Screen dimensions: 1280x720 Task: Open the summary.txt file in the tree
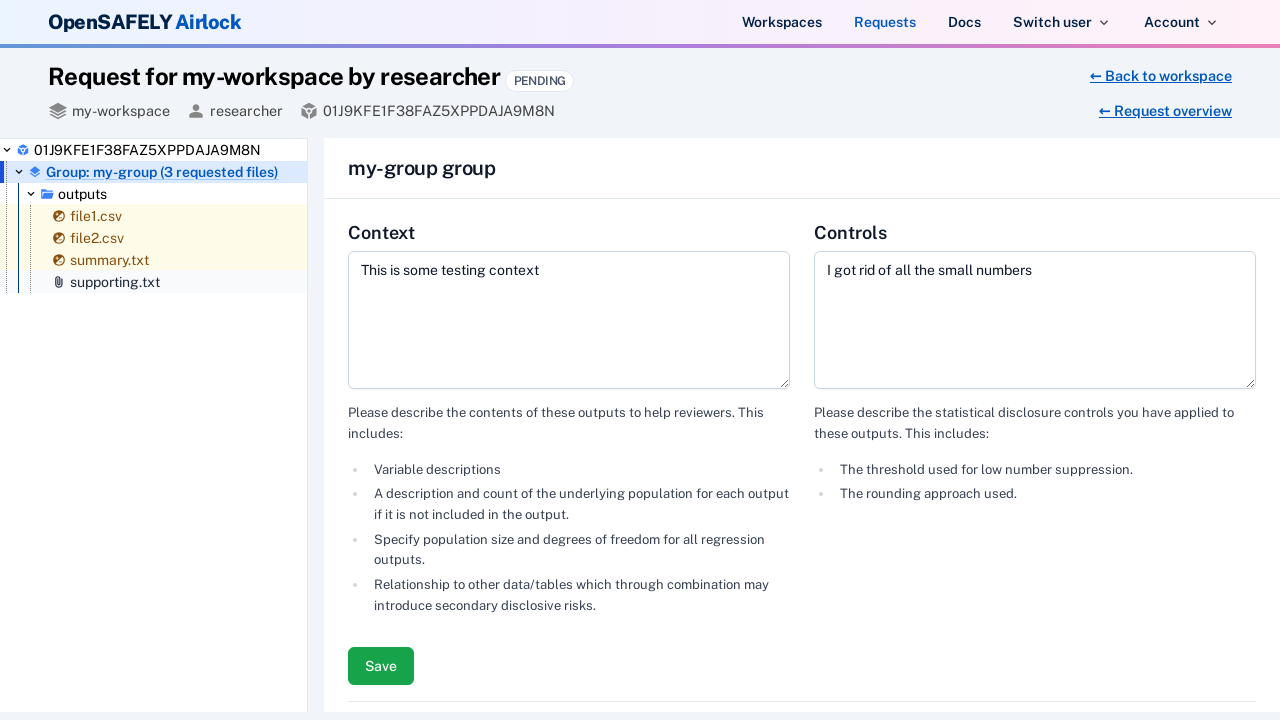click(x=109, y=260)
